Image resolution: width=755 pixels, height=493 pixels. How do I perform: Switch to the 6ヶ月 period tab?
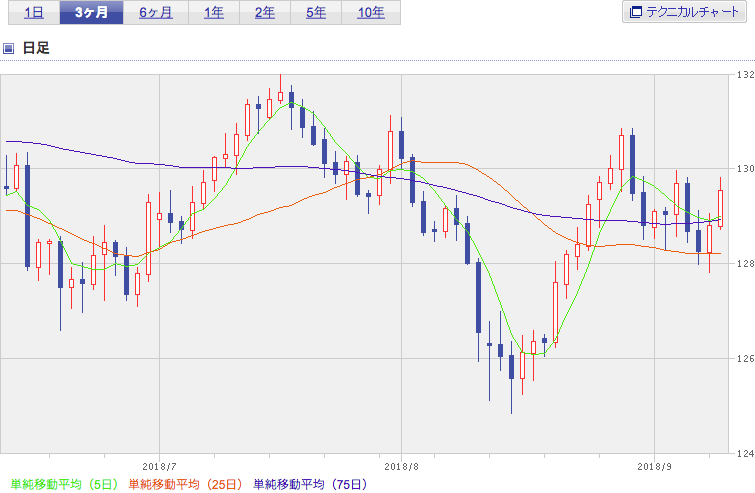(x=156, y=13)
